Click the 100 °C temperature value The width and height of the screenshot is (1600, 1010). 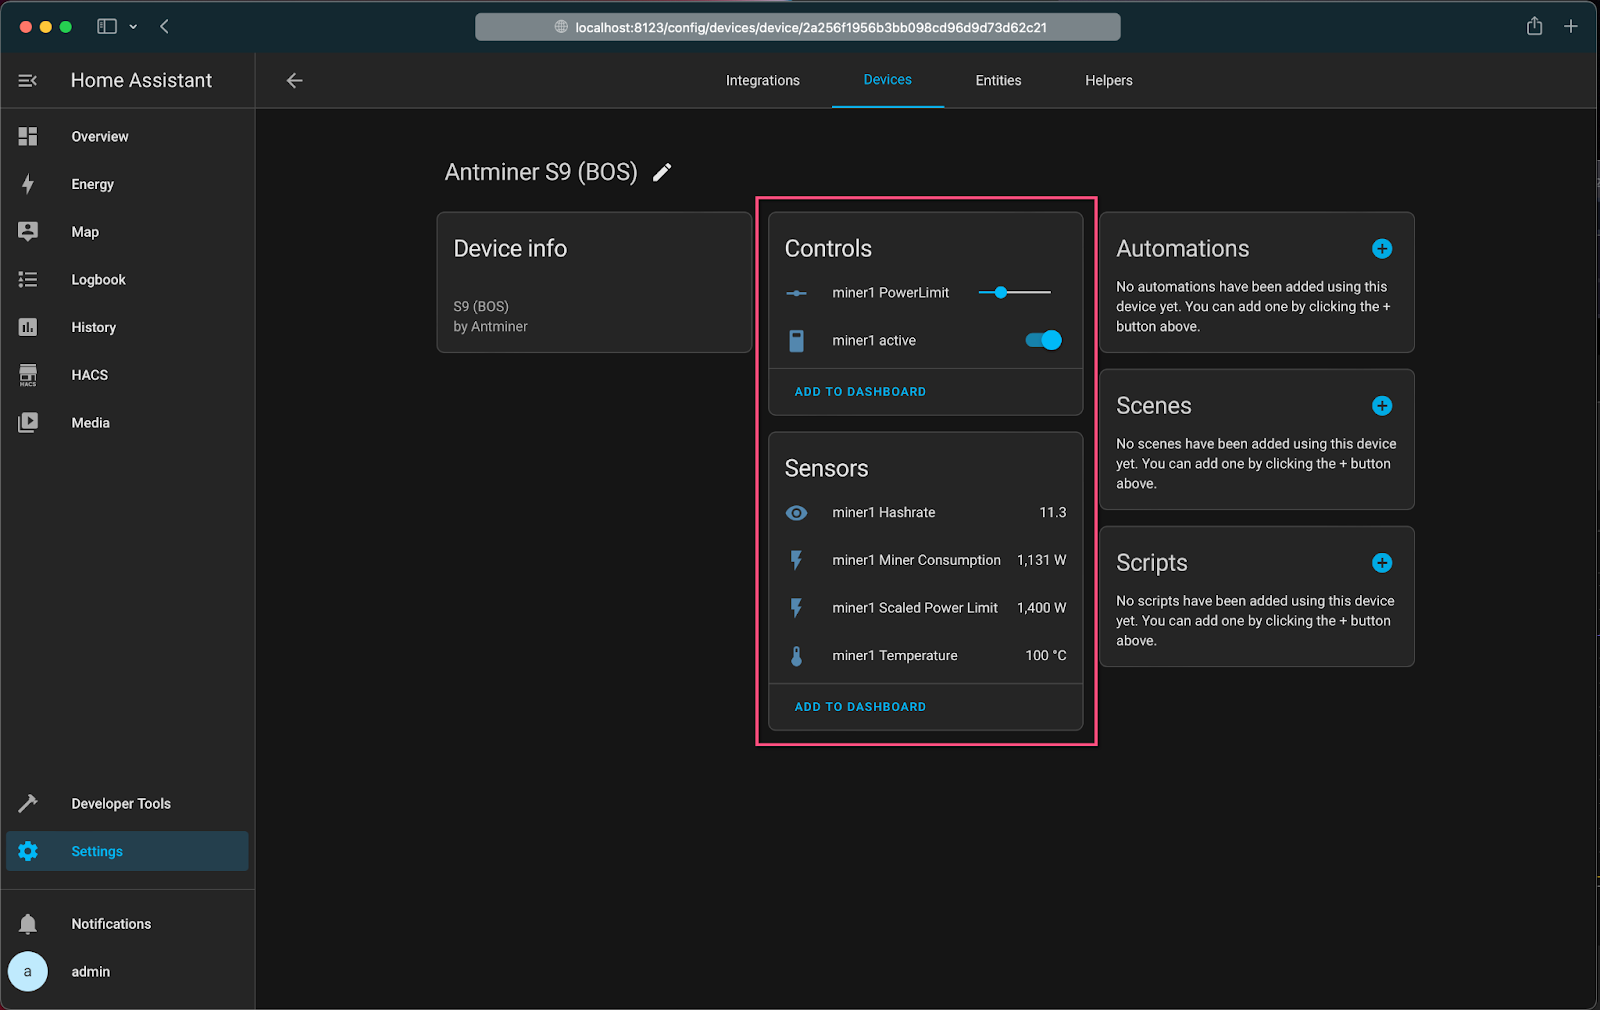pos(1045,656)
